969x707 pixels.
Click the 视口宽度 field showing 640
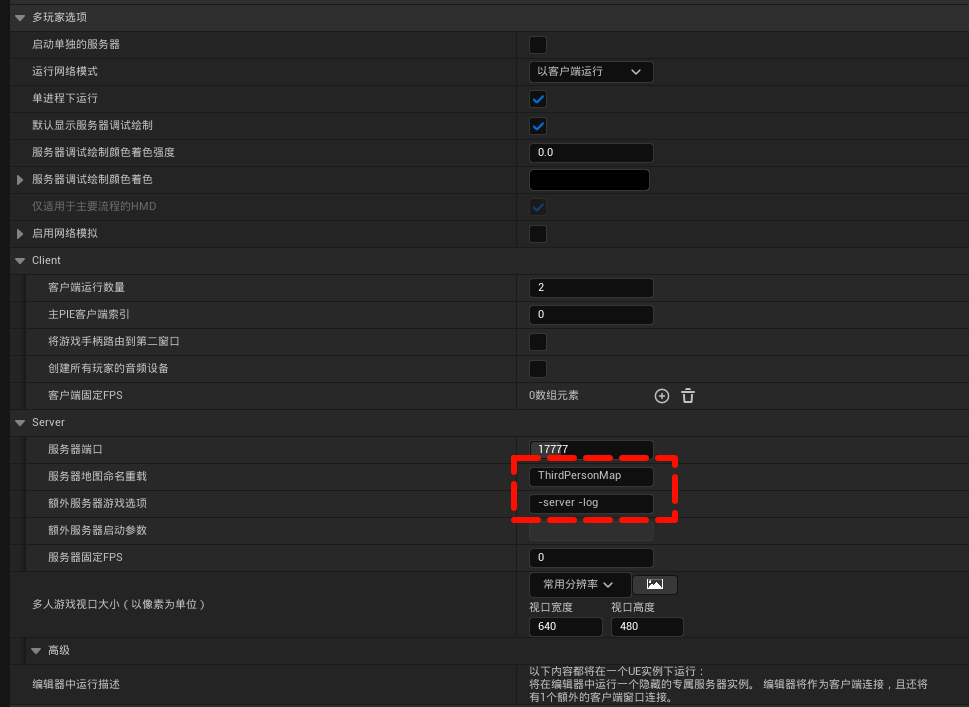pos(565,626)
